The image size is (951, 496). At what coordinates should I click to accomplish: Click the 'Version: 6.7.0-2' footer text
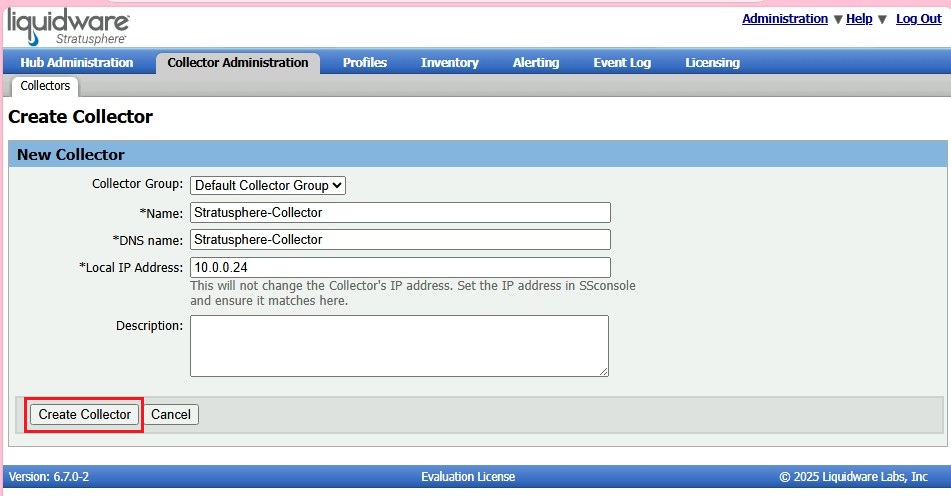click(49, 477)
